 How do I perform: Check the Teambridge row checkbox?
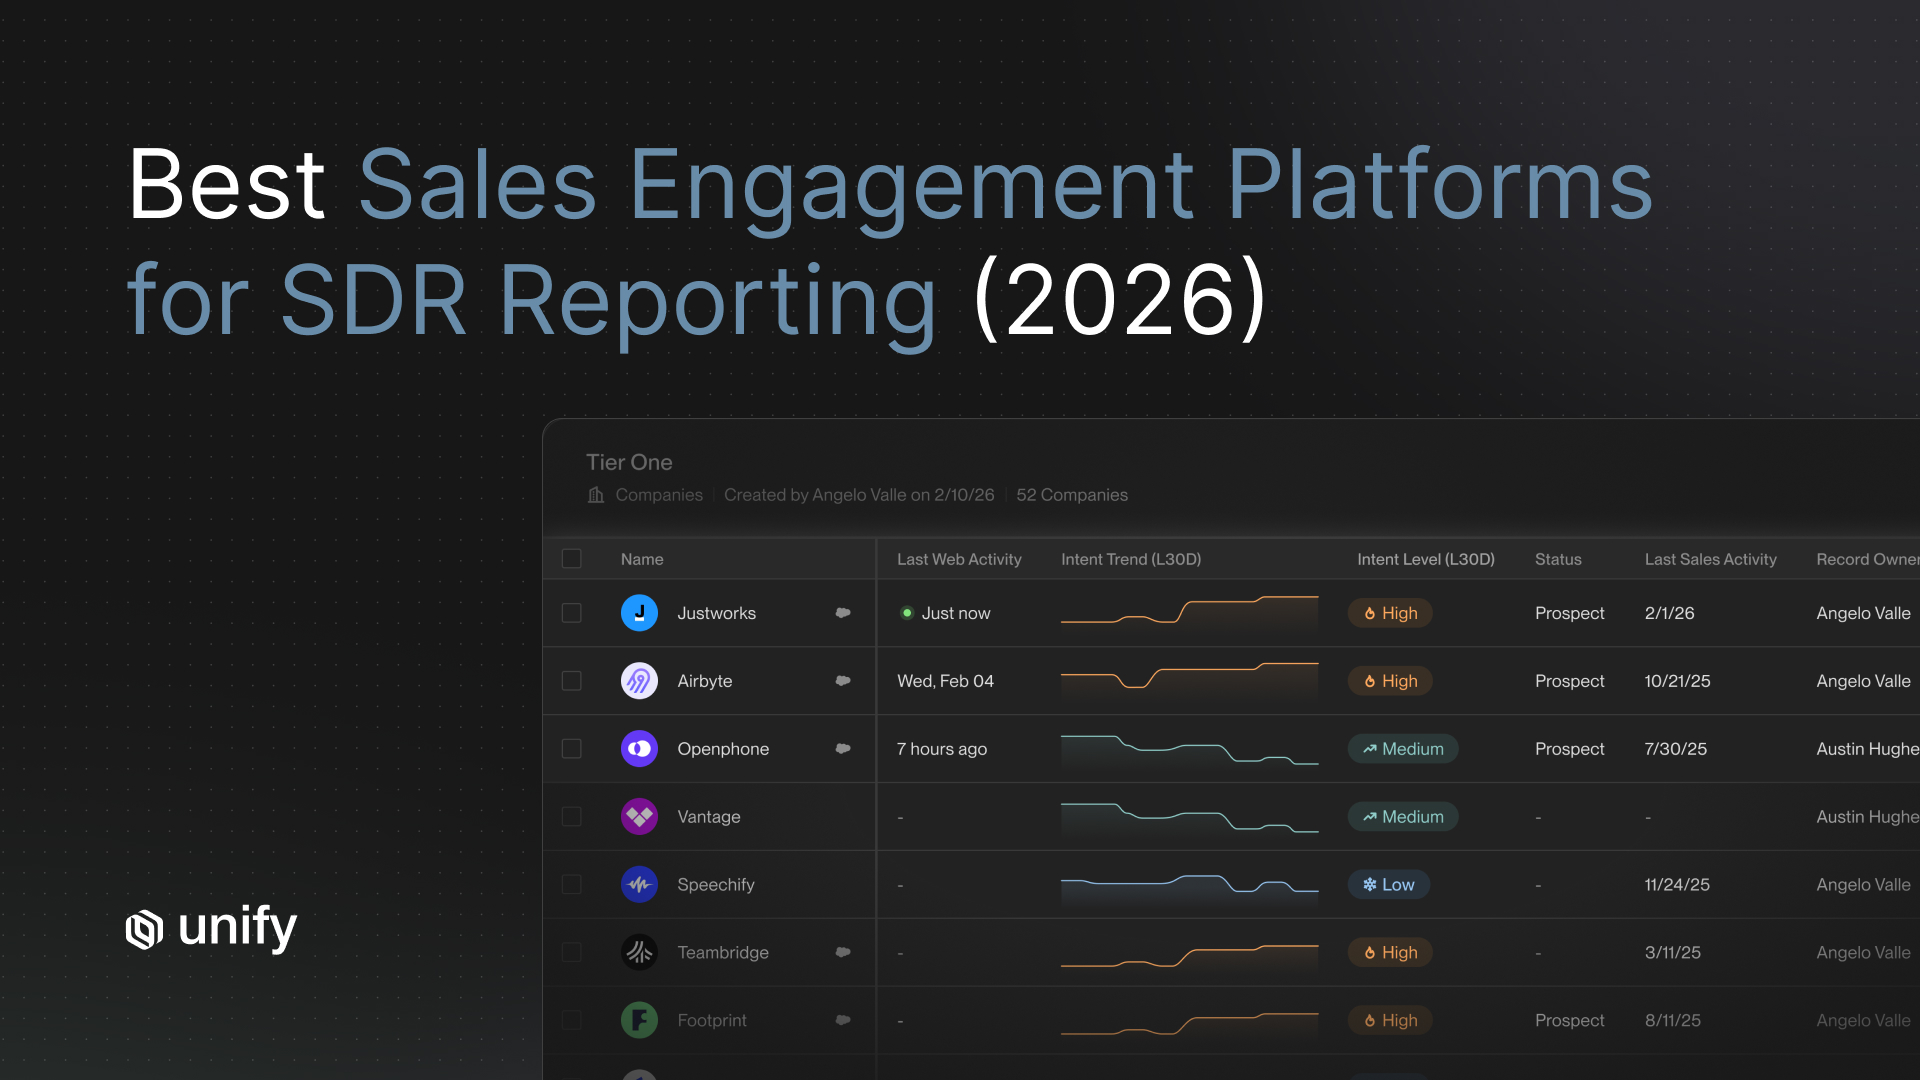[572, 953]
